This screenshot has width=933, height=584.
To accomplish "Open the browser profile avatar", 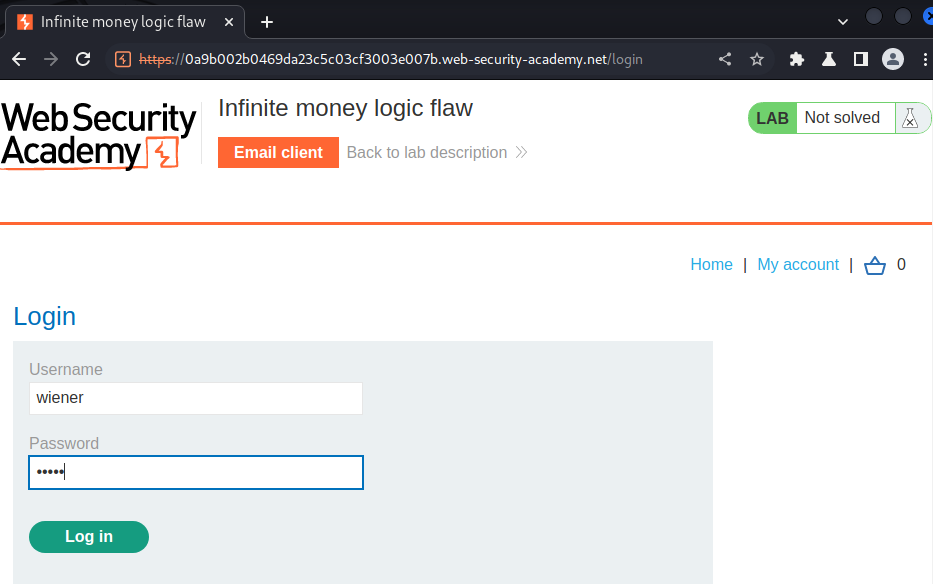I will tap(893, 59).
